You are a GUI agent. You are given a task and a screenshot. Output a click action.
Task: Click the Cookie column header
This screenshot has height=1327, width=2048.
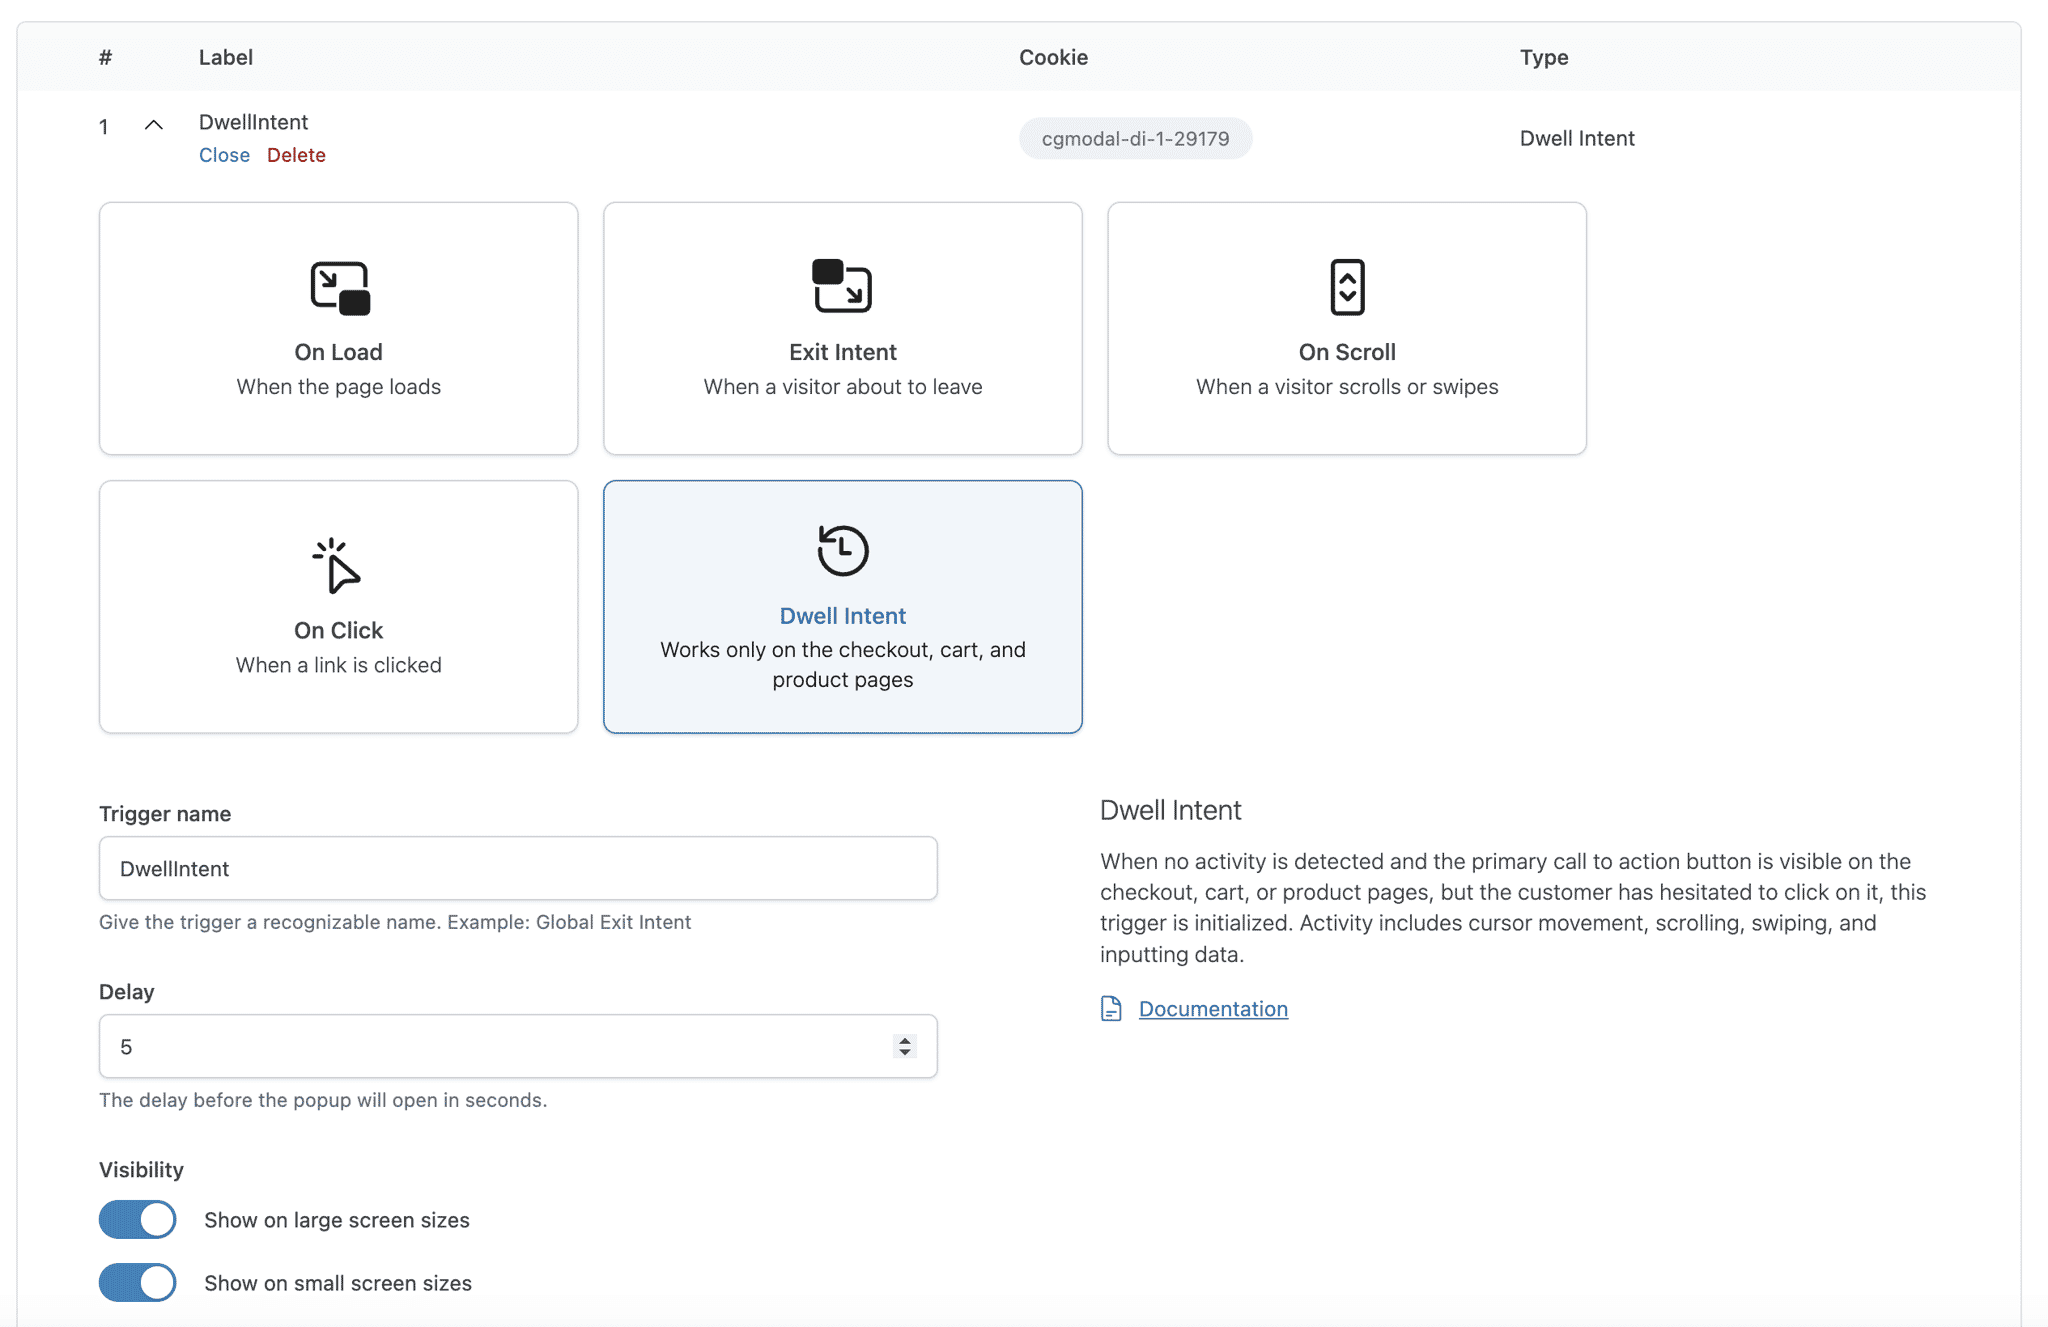[1053, 57]
